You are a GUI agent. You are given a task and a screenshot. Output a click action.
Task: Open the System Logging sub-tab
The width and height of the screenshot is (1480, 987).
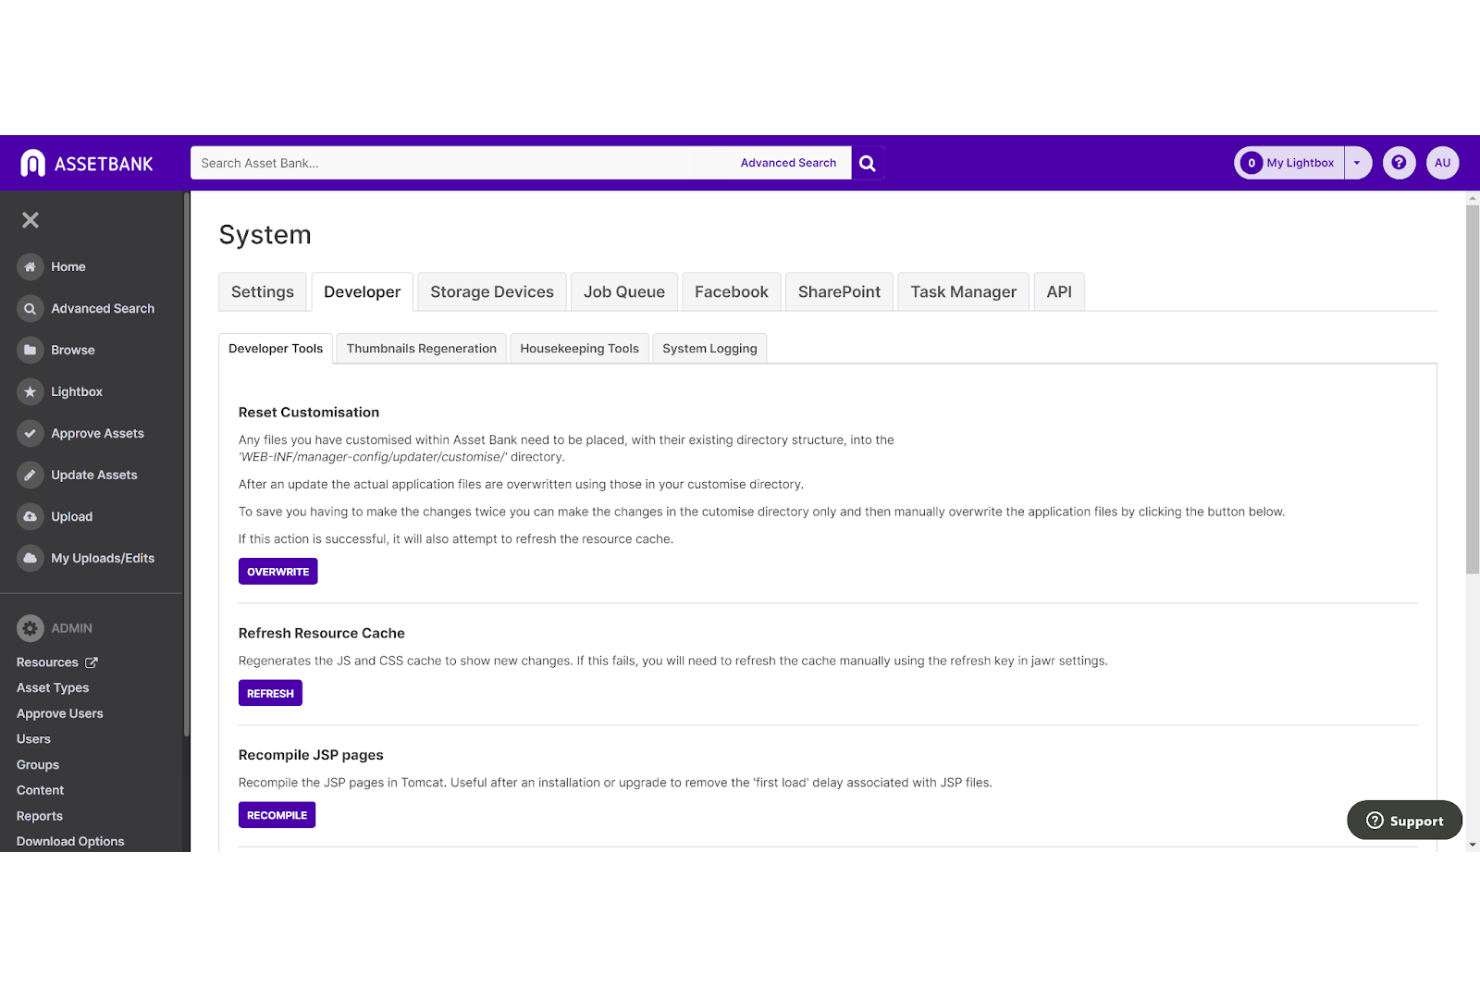click(x=710, y=349)
